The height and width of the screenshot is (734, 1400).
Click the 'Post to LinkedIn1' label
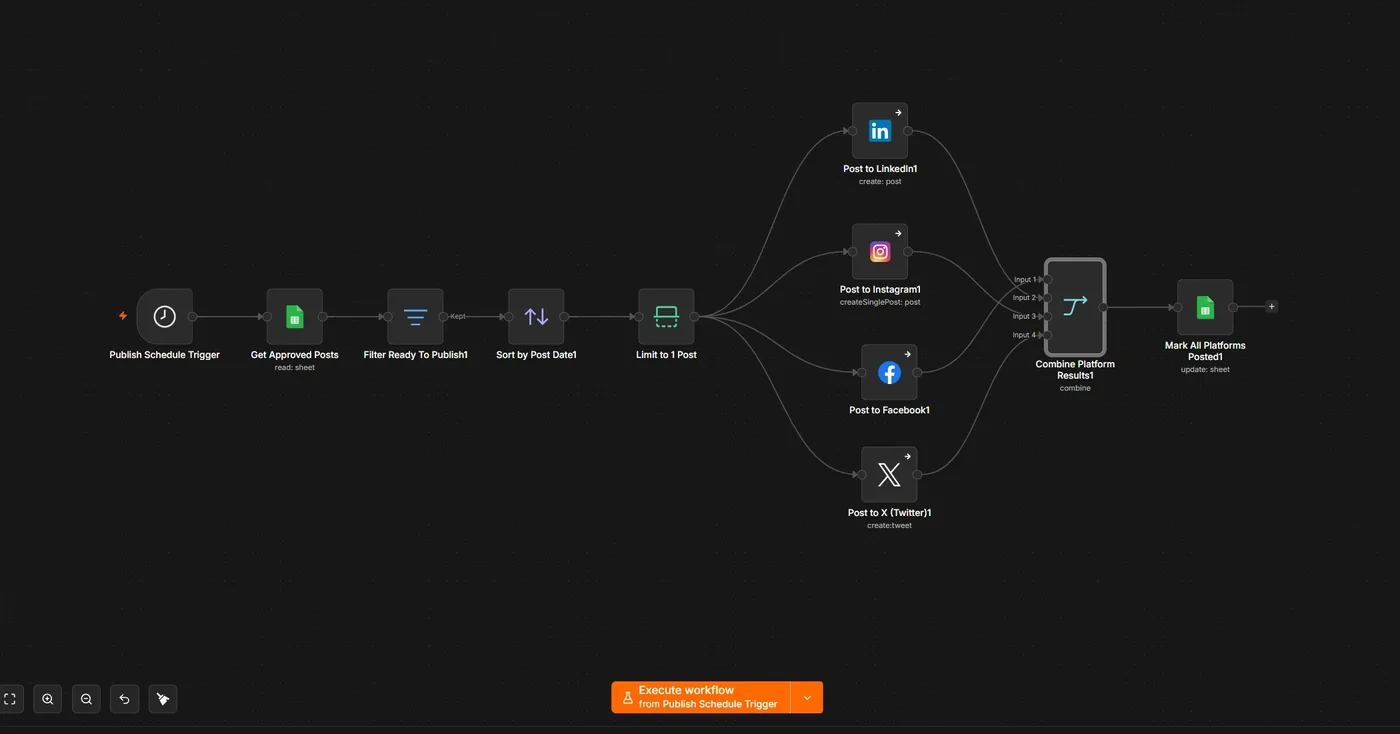[880, 169]
